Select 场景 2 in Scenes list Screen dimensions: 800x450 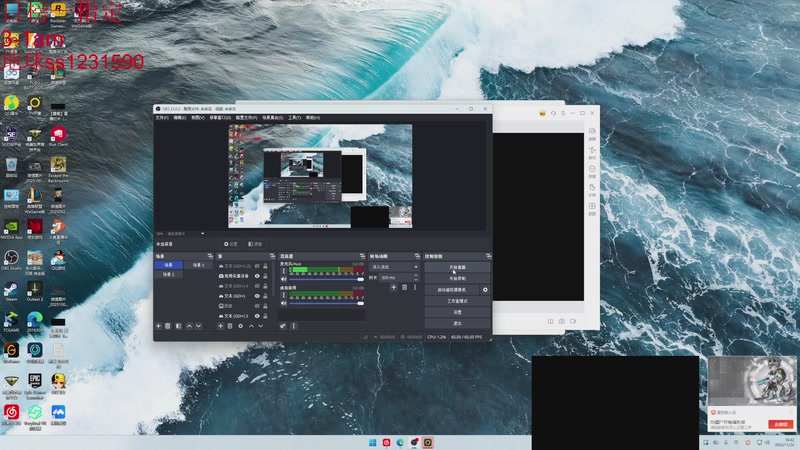coord(168,274)
